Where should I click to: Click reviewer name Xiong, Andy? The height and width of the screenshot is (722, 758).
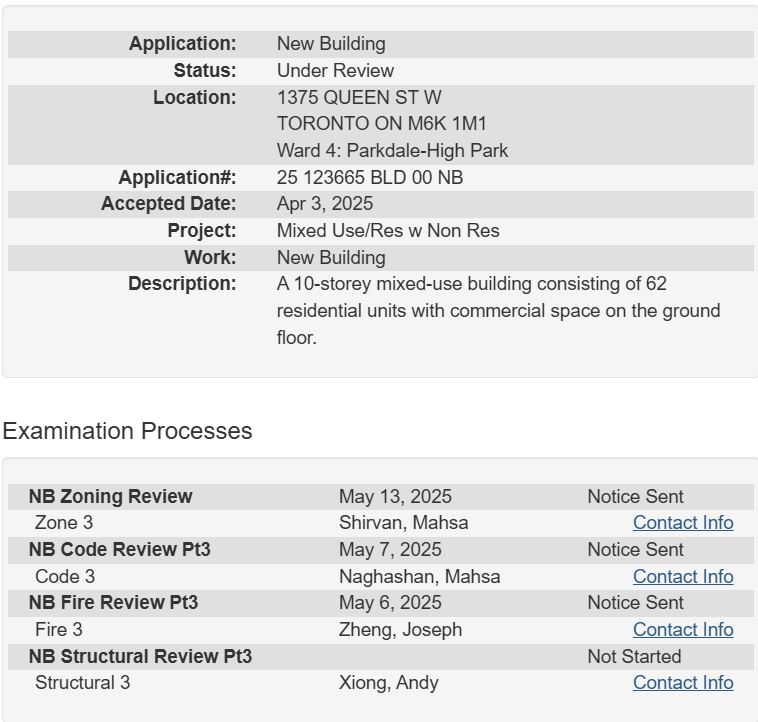388,683
